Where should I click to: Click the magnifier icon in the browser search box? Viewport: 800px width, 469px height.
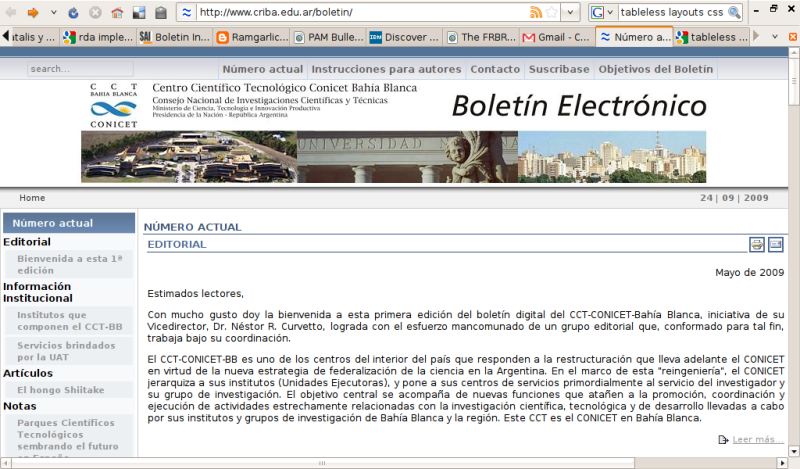pos(734,12)
